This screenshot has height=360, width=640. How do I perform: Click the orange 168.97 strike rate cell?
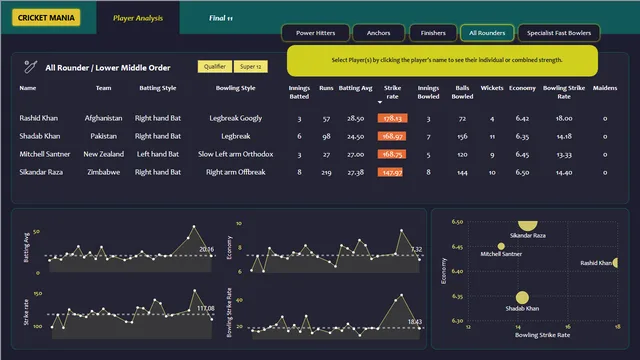pyautogui.click(x=392, y=136)
